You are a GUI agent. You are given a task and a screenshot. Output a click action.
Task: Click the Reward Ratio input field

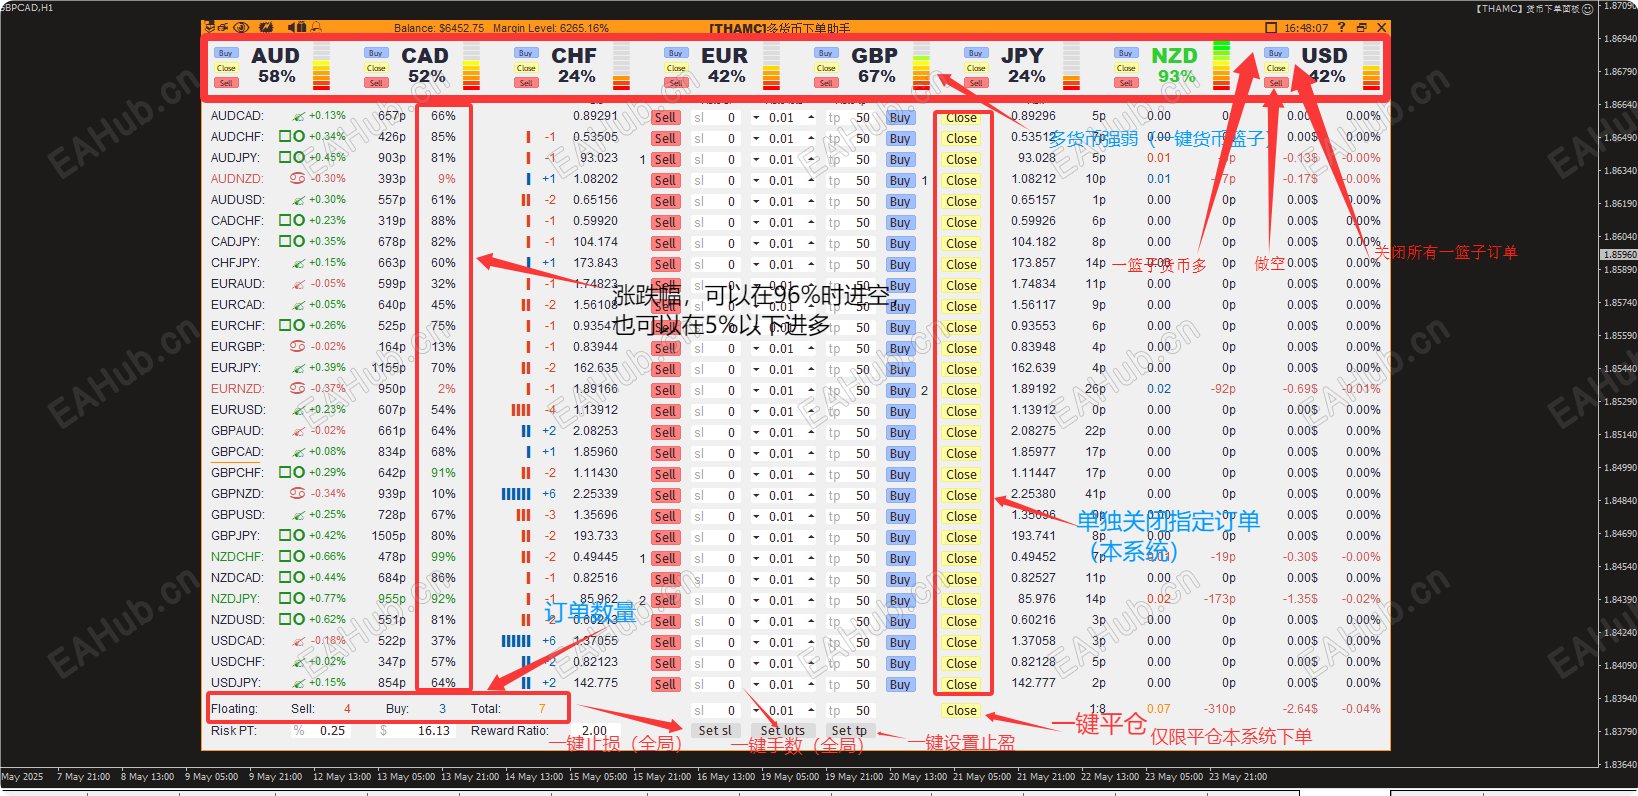point(595,731)
